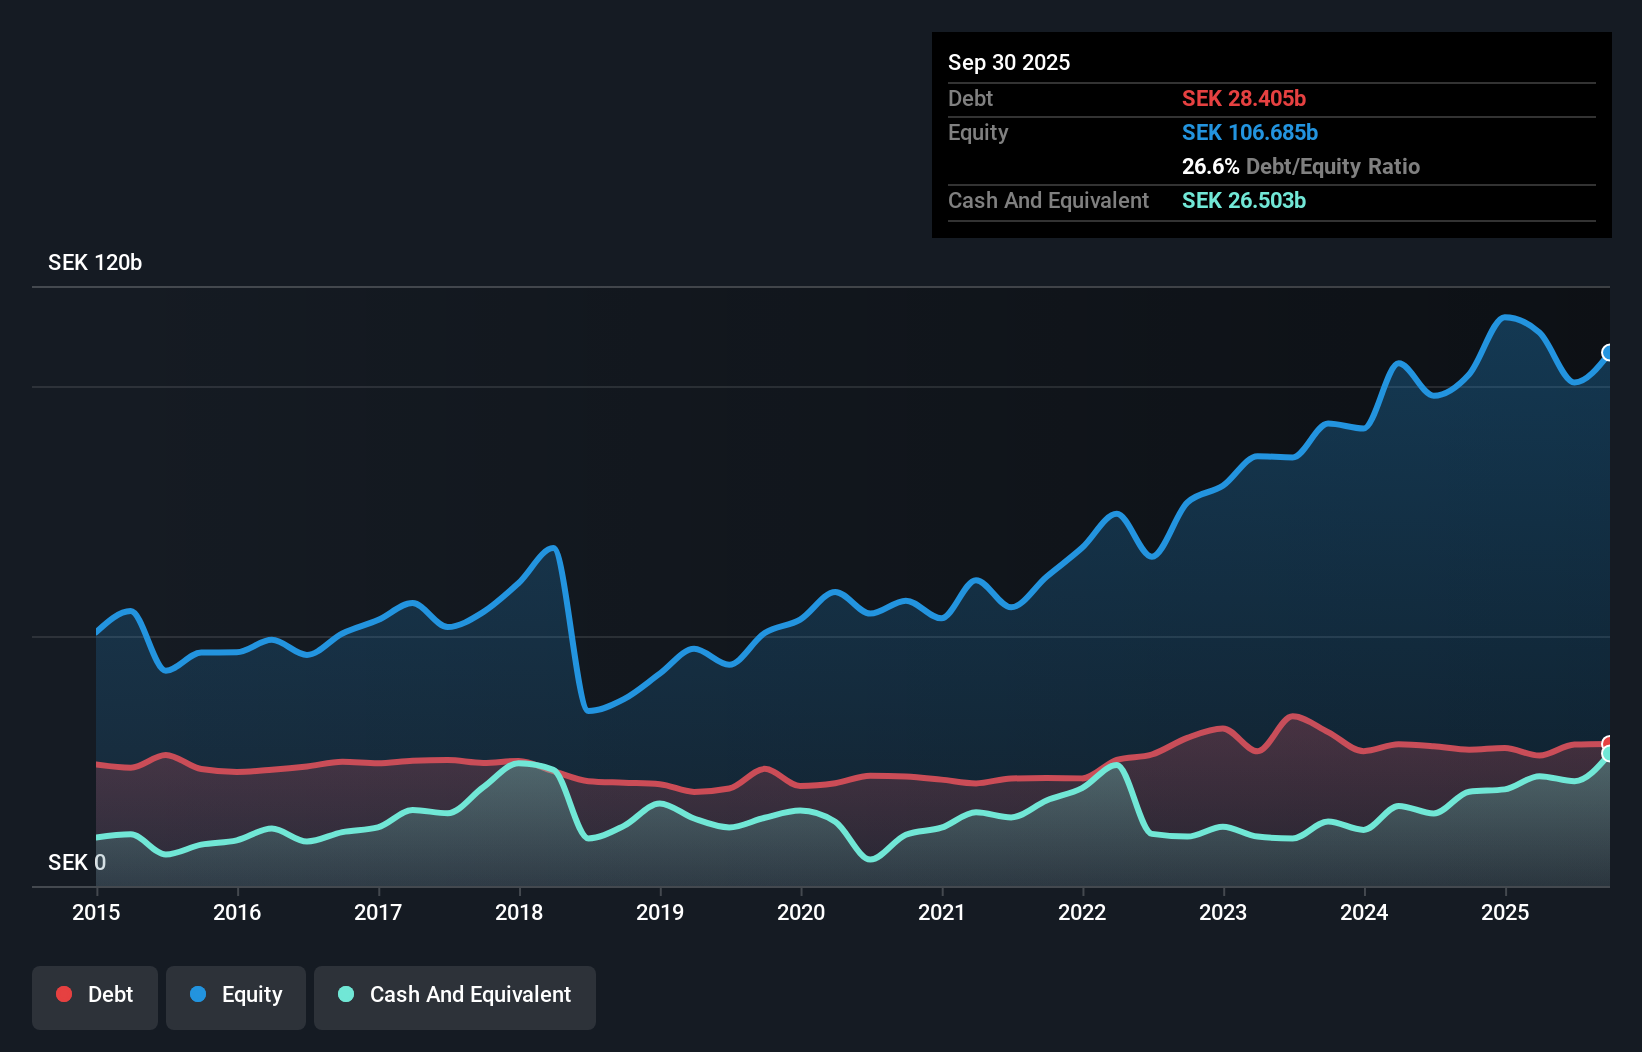This screenshot has width=1642, height=1052.
Task: Click the blue Equity dot in the legend
Action: [199, 994]
